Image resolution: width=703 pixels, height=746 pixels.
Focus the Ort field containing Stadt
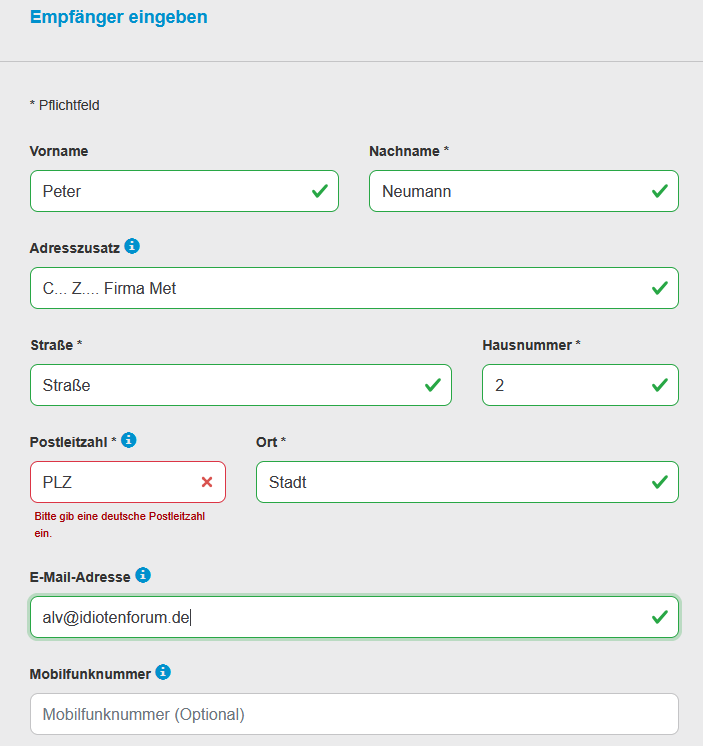pos(467,482)
